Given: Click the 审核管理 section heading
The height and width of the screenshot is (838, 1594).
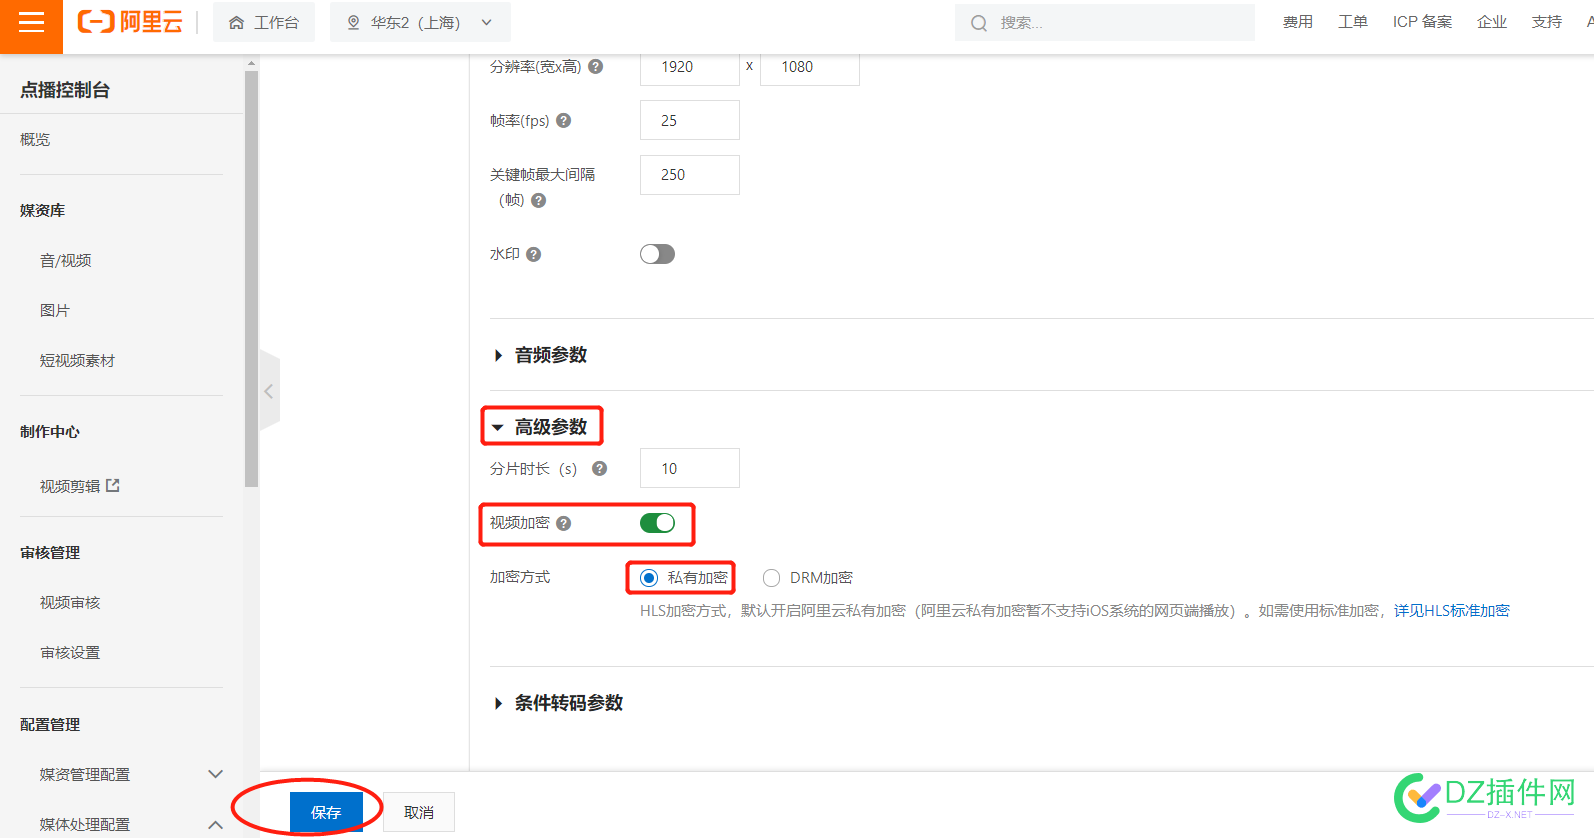Looking at the screenshot, I should [50, 552].
